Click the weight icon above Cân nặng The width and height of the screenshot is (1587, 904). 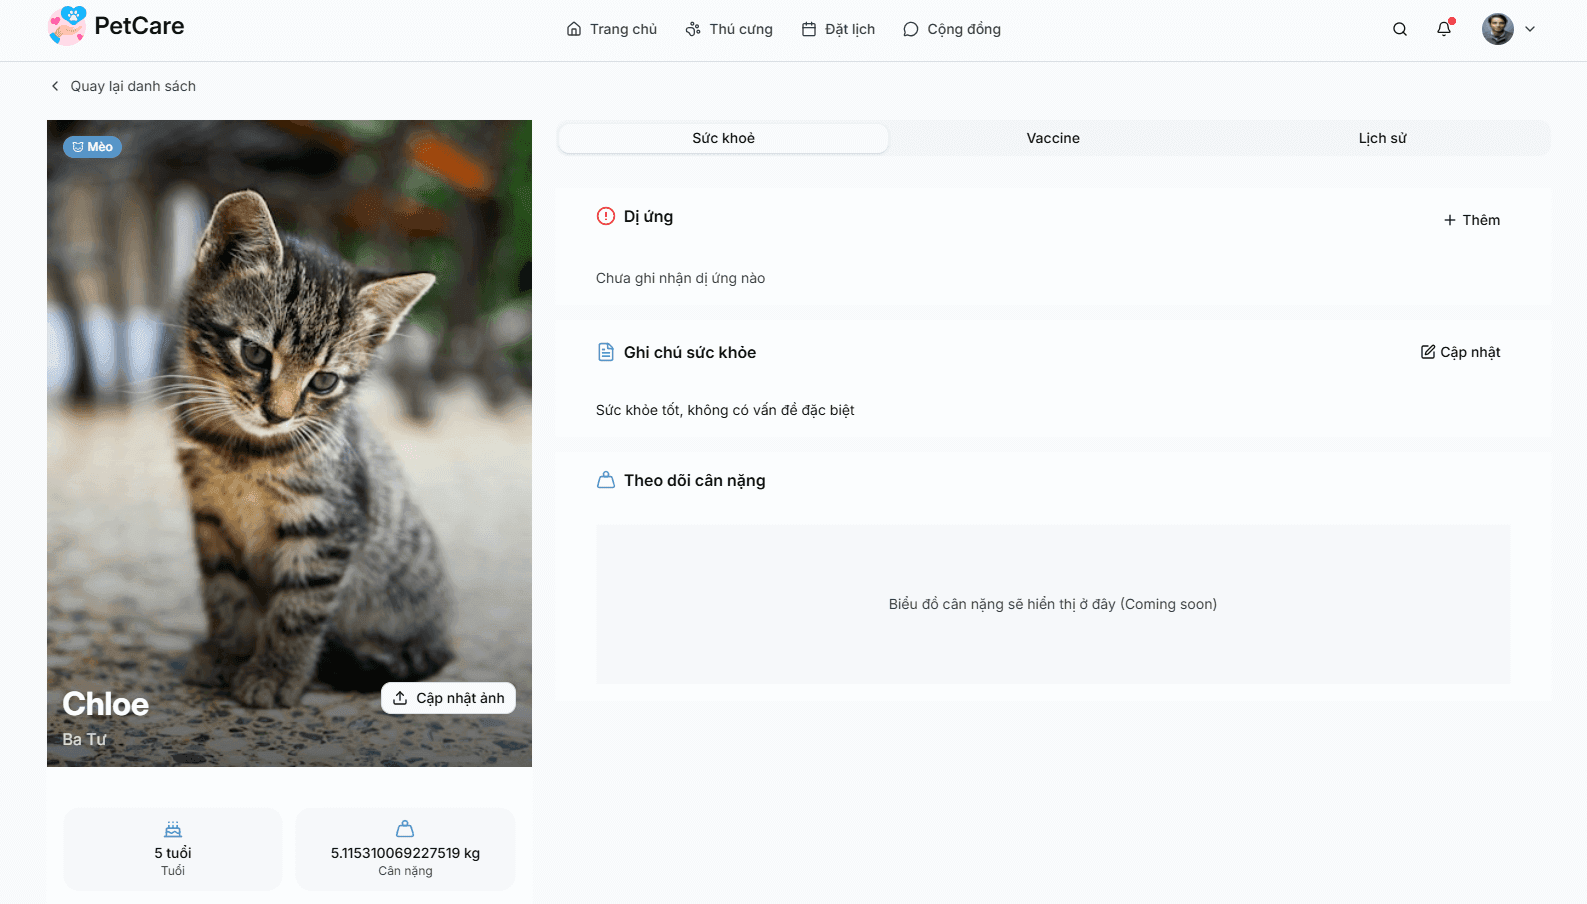pyautogui.click(x=405, y=829)
